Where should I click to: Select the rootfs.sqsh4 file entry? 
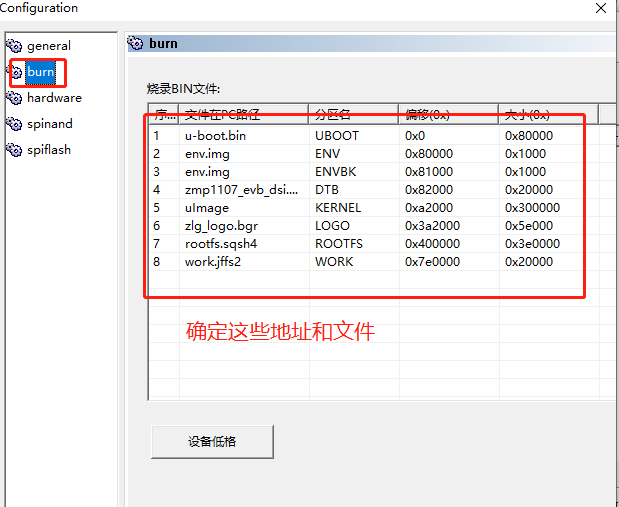coord(221,244)
